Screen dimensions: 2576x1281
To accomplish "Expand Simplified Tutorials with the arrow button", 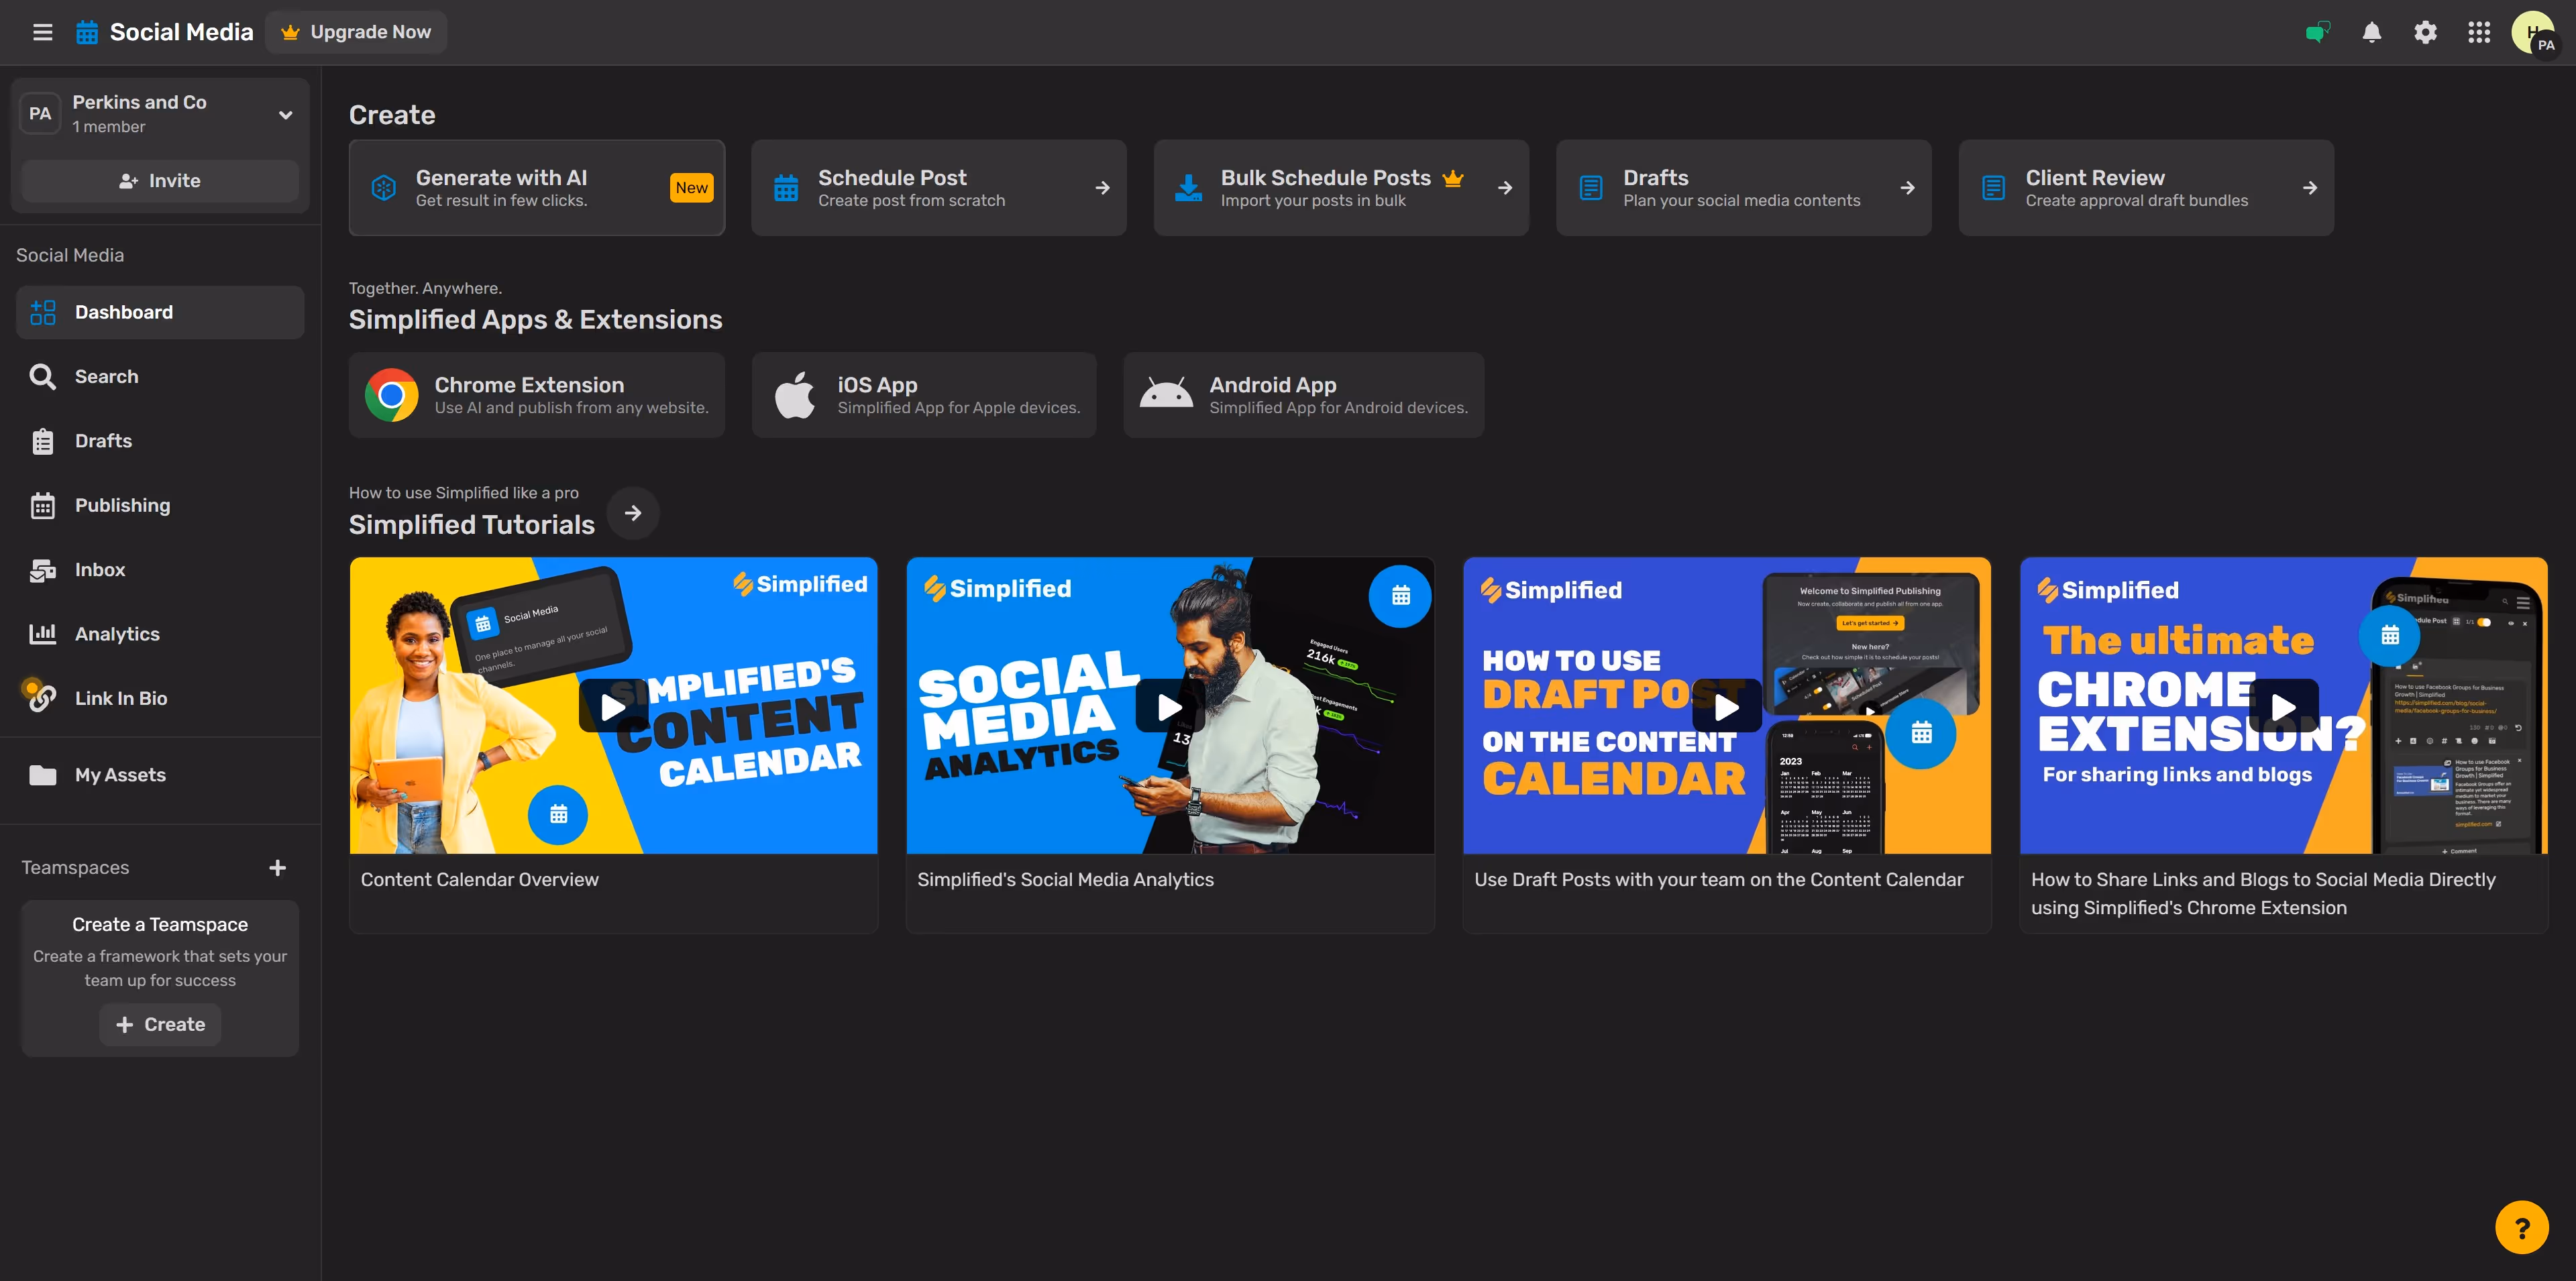I will pyautogui.click(x=633, y=513).
